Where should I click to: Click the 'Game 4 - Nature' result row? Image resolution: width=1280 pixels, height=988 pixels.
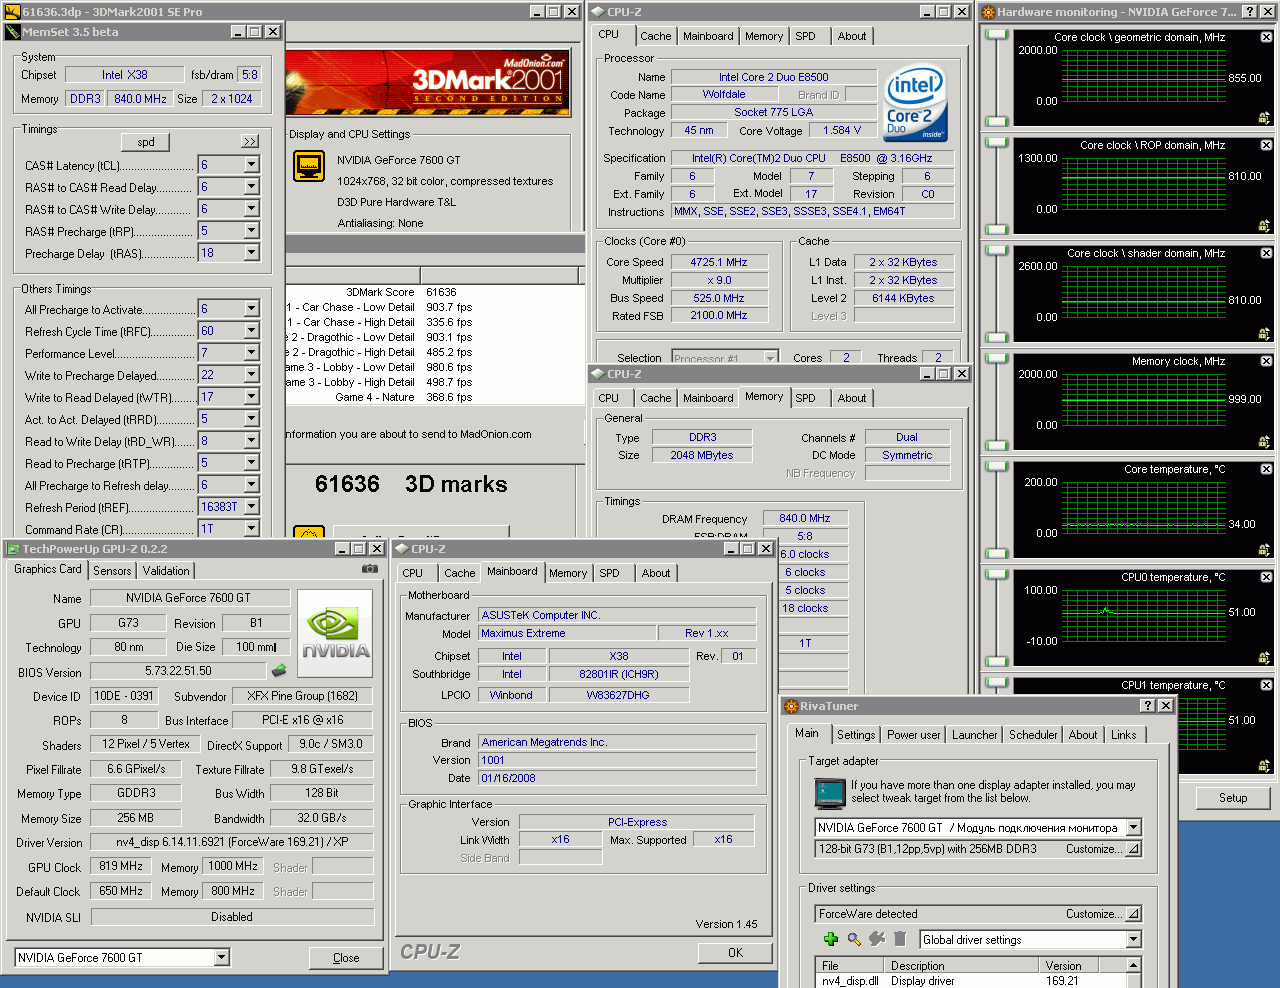tap(402, 397)
